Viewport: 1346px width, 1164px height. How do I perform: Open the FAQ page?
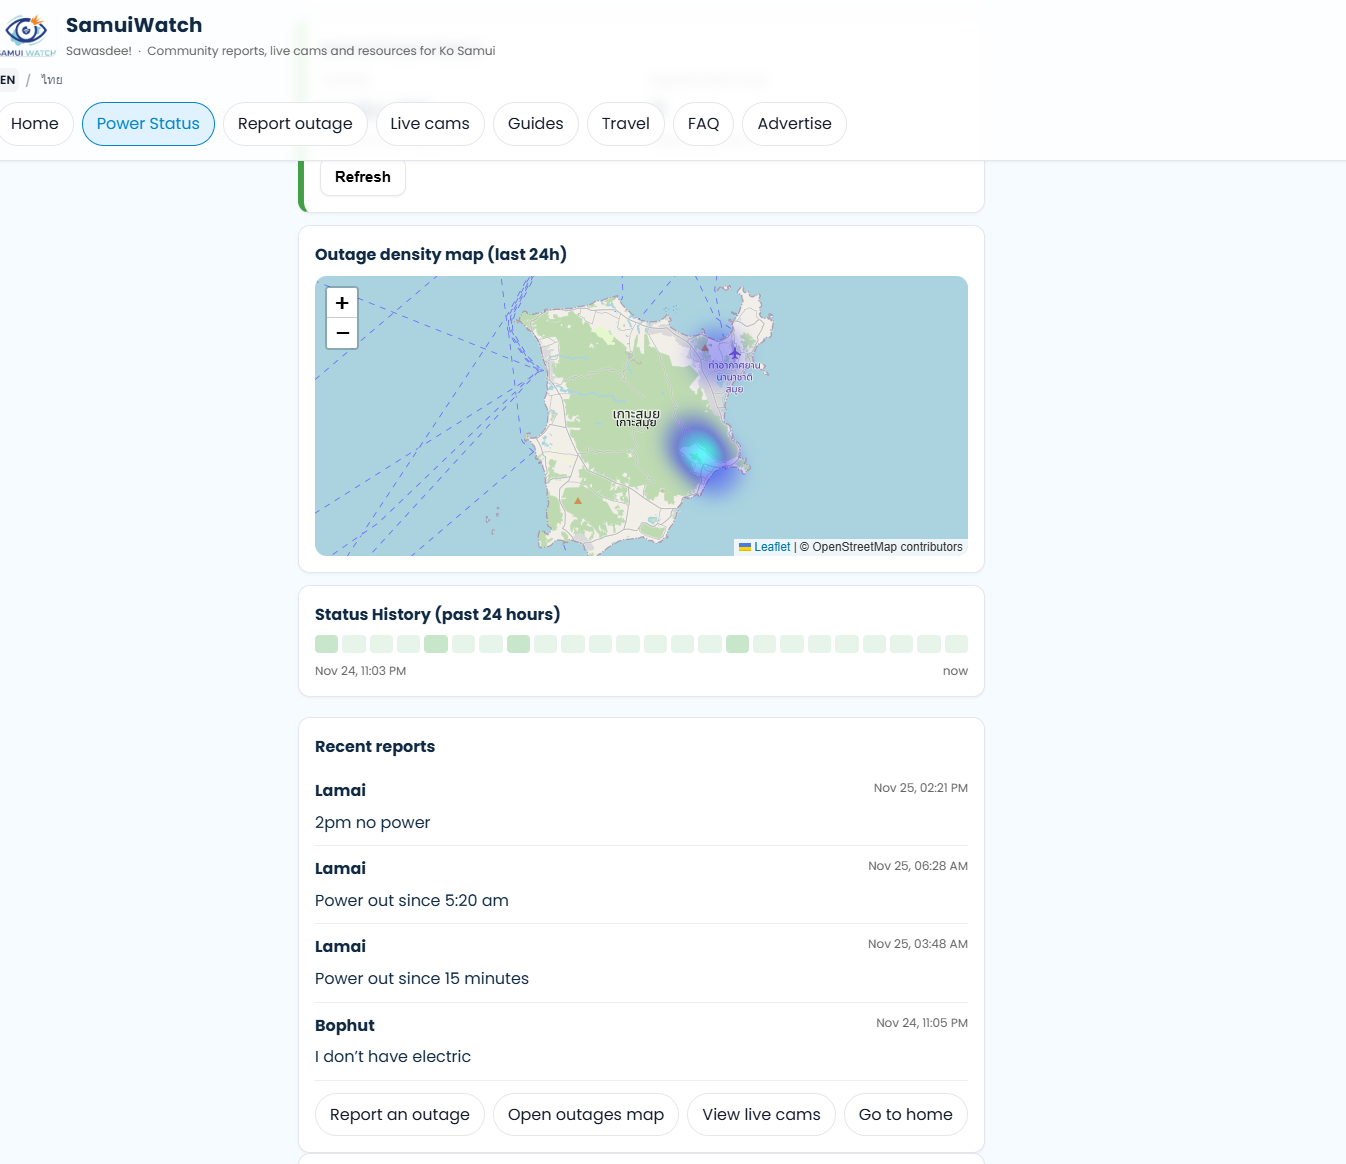click(703, 124)
